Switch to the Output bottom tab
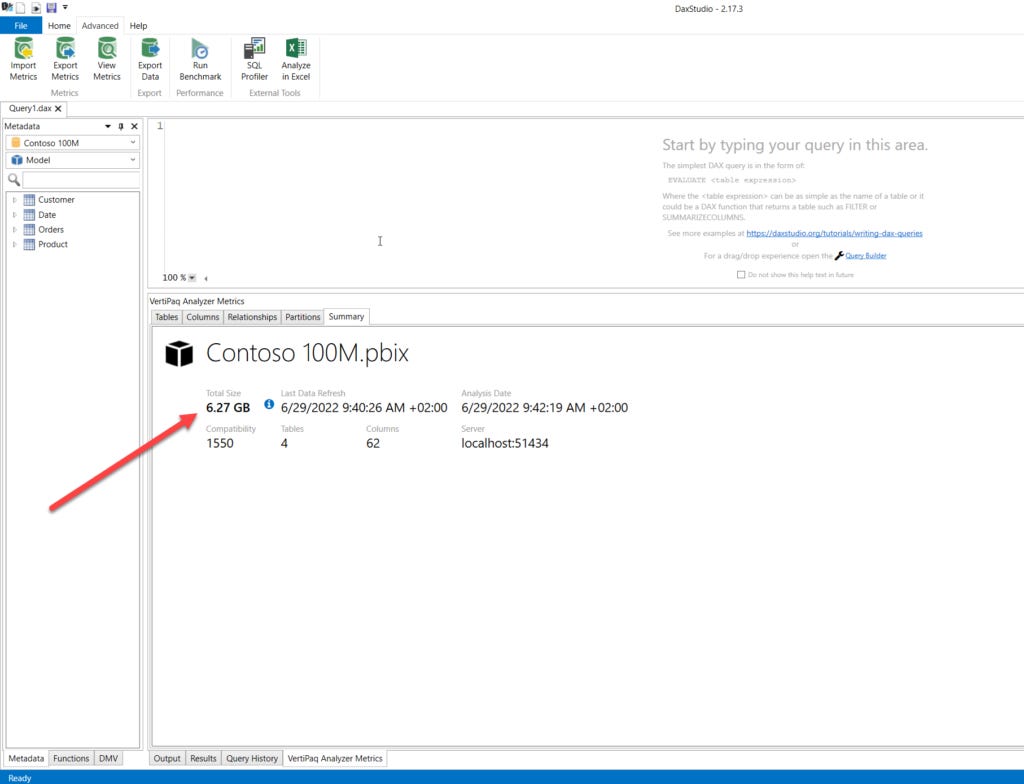The image size is (1024, 784). pos(167,758)
